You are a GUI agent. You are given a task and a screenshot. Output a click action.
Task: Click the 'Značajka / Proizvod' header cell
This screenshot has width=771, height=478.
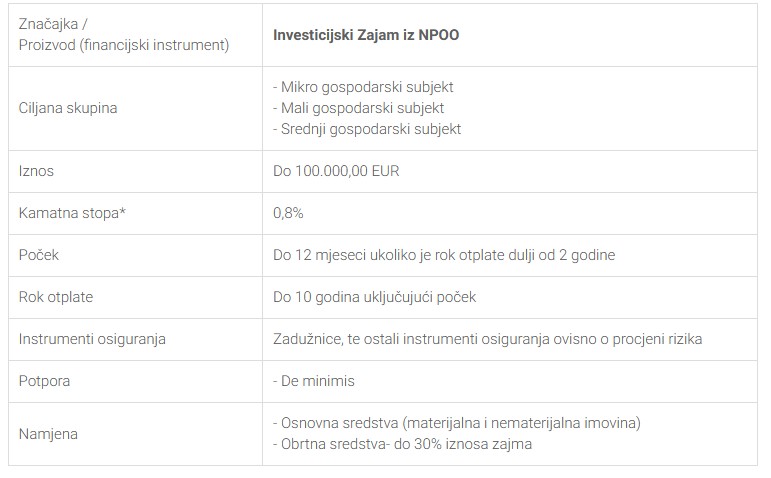coord(124,34)
